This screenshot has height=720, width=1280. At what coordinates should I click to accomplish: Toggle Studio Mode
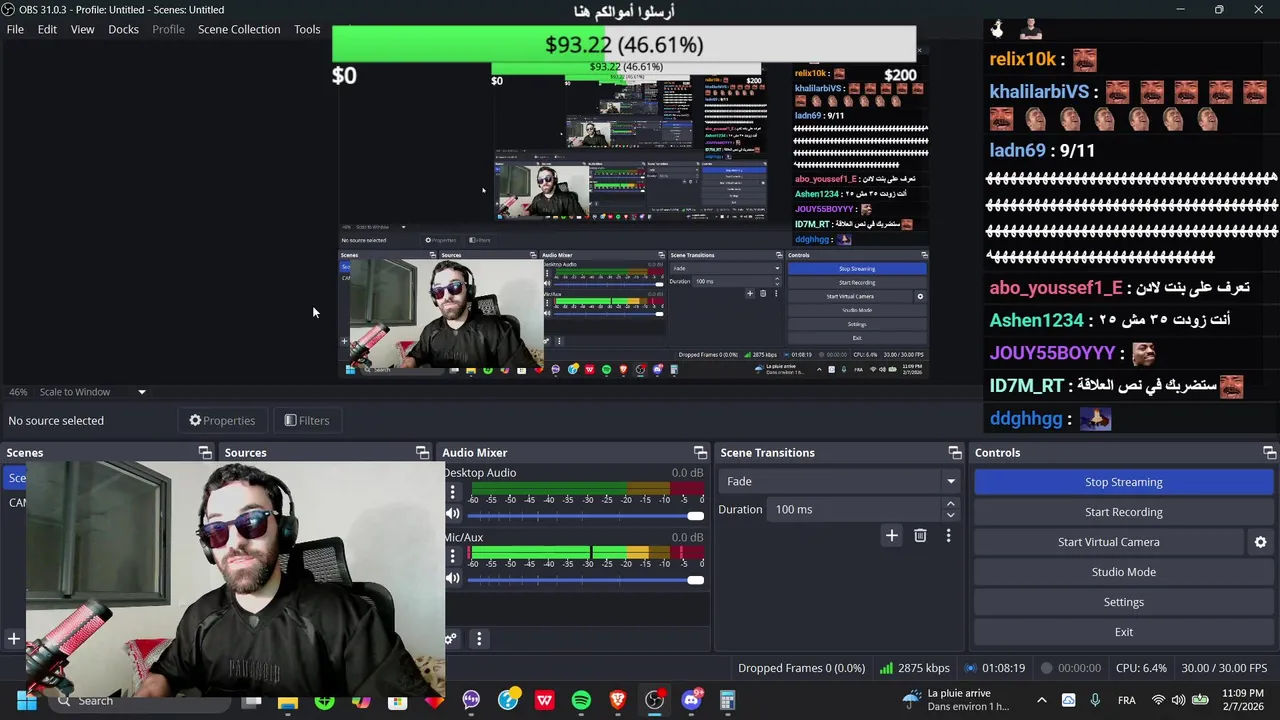pyautogui.click(x=1123, y=572)
